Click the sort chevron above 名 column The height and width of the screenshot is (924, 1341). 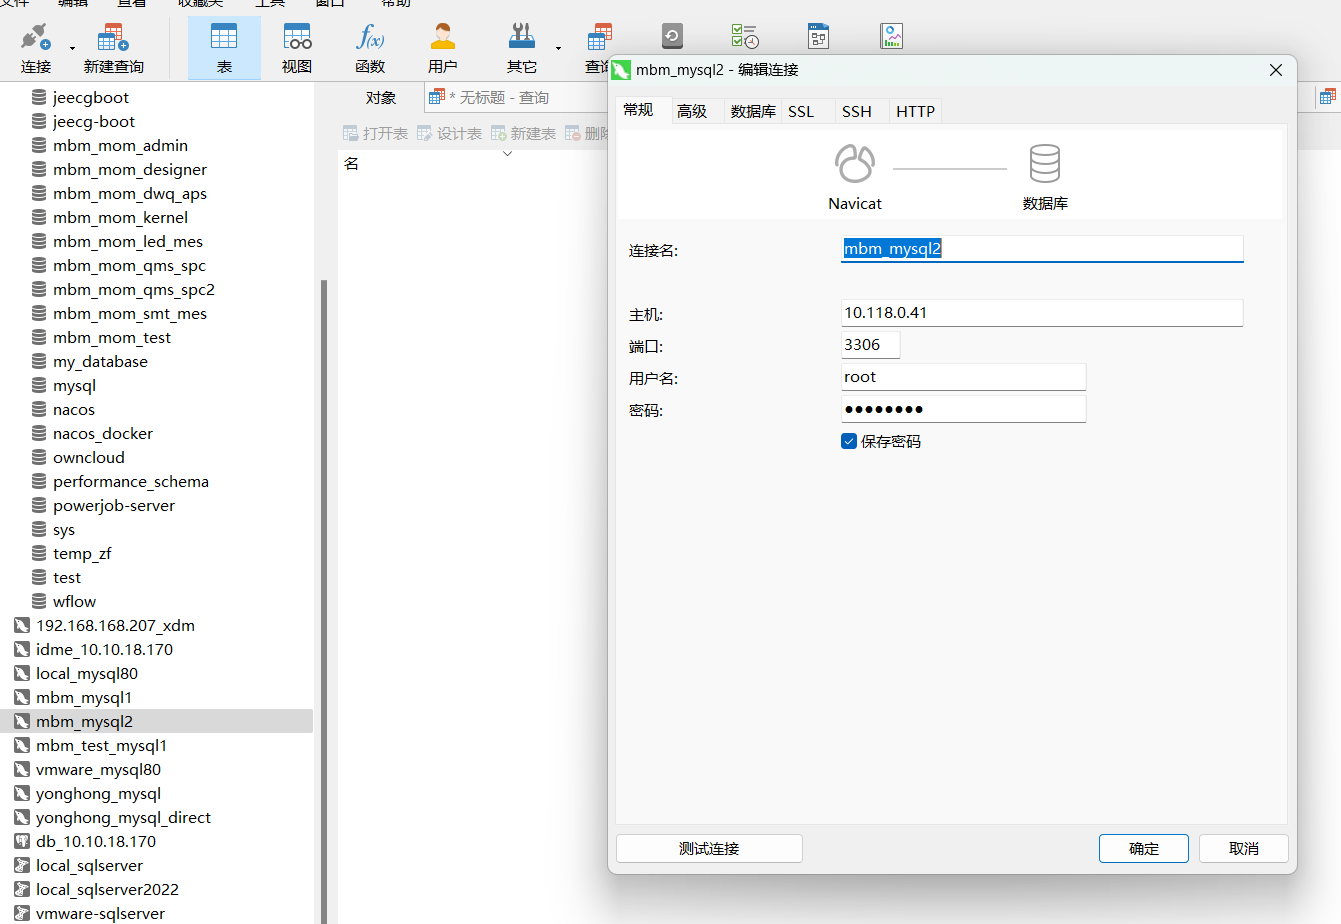coord(507,153)
